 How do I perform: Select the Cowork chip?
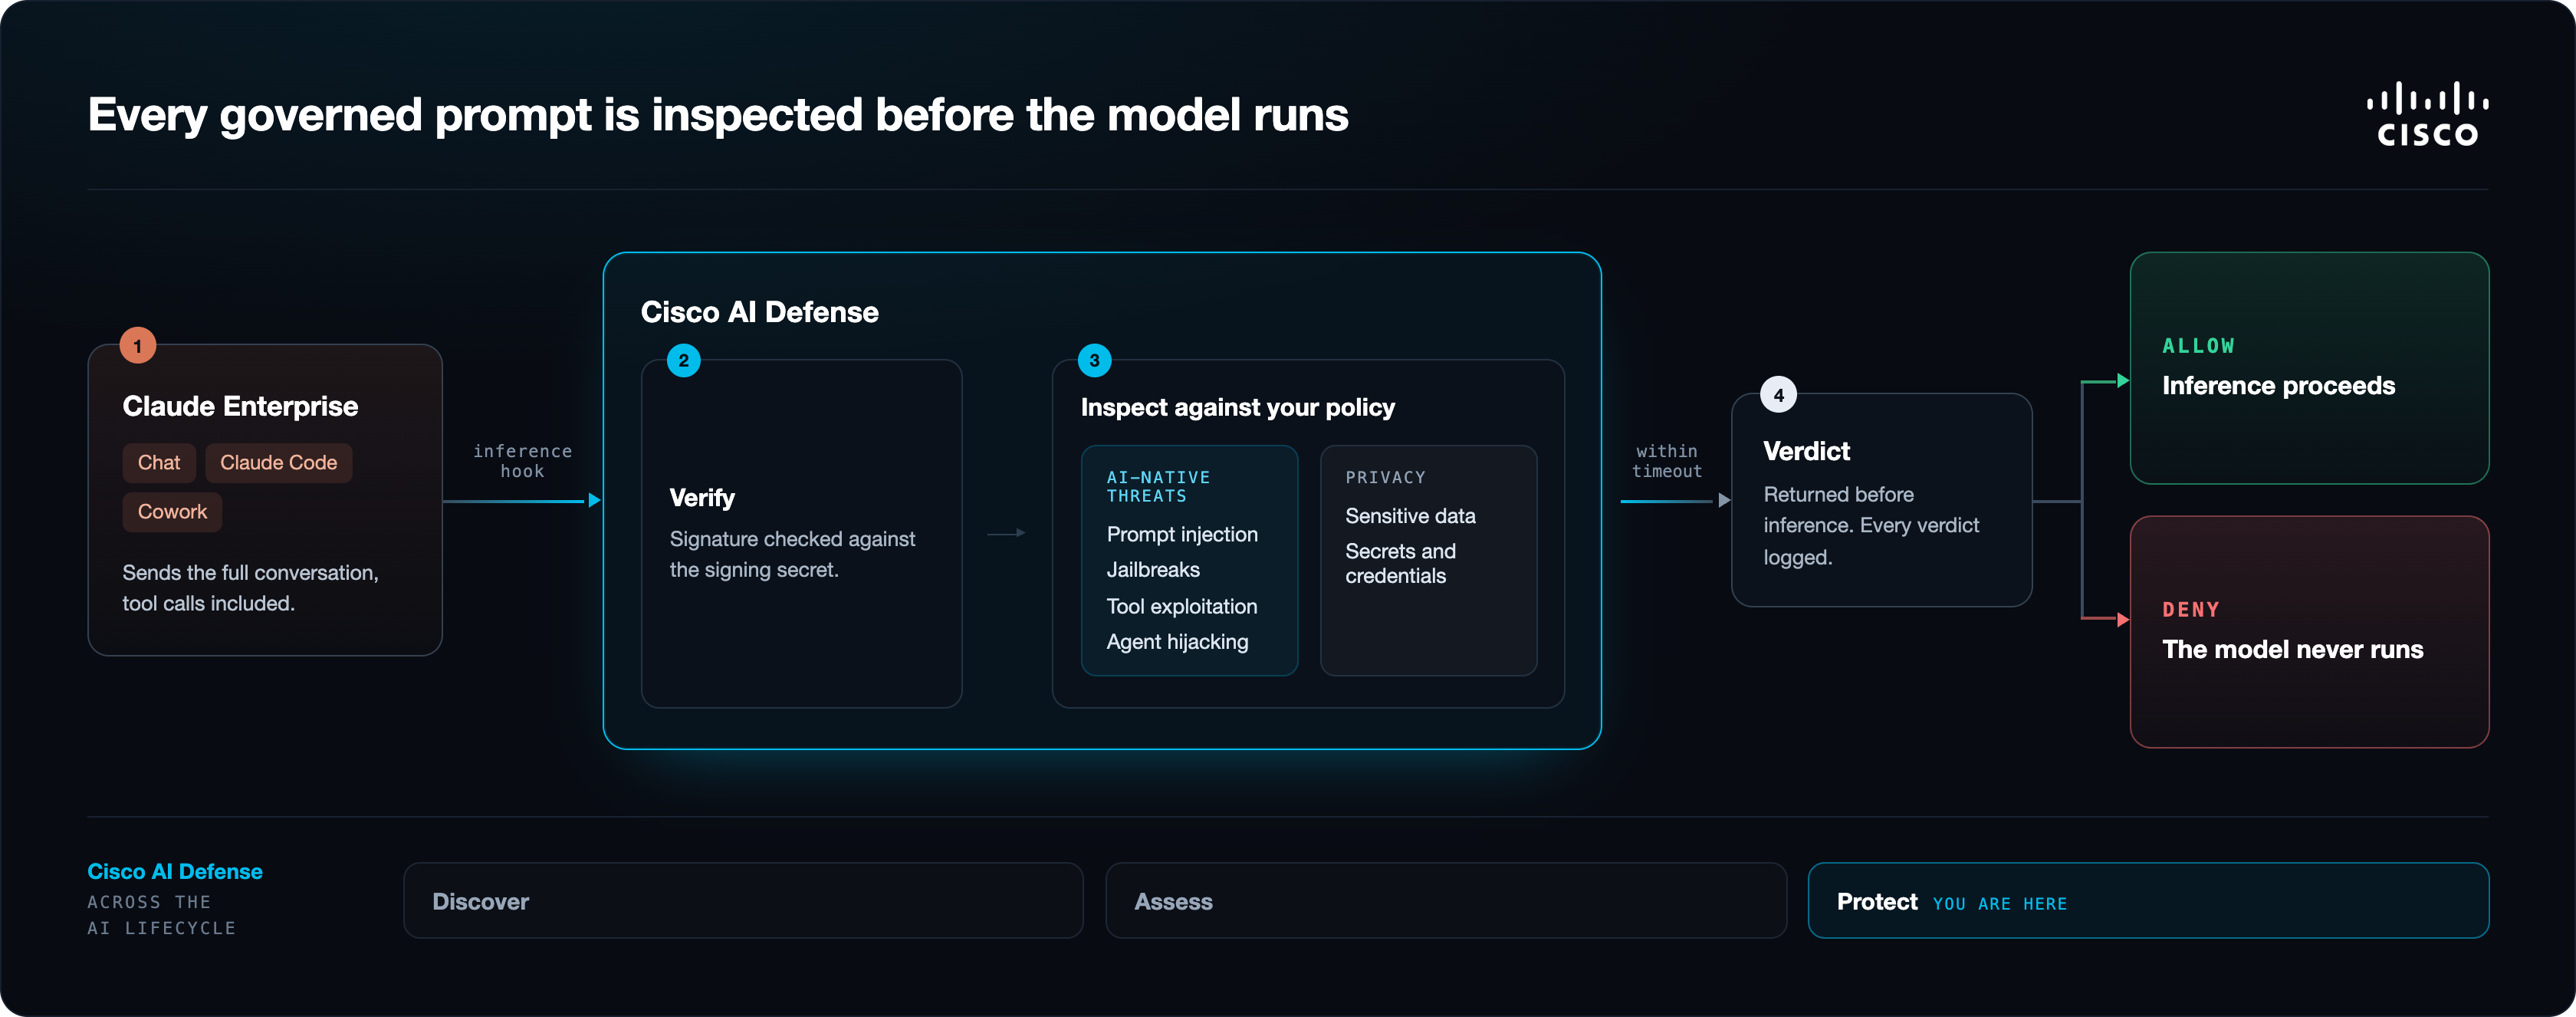[x=172, y=512]
